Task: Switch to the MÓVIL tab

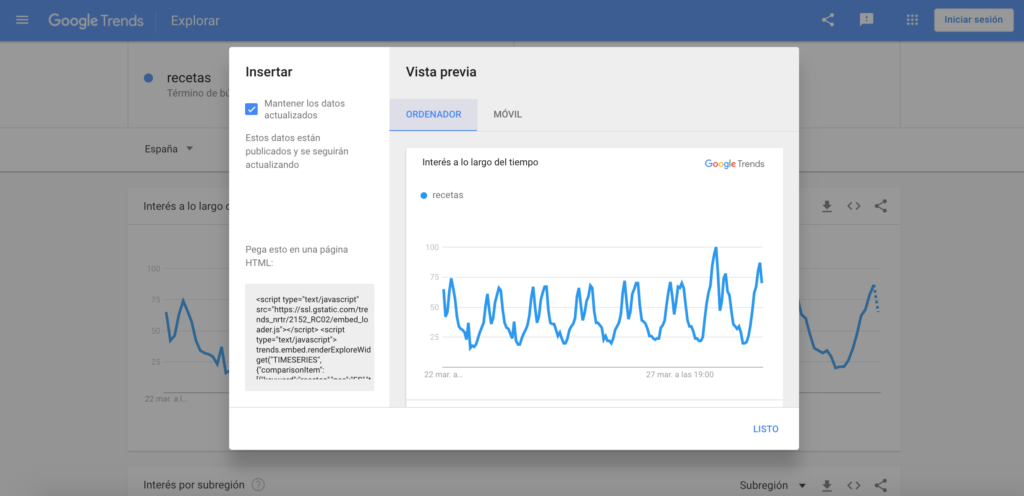Action: [x=507, y=114]
